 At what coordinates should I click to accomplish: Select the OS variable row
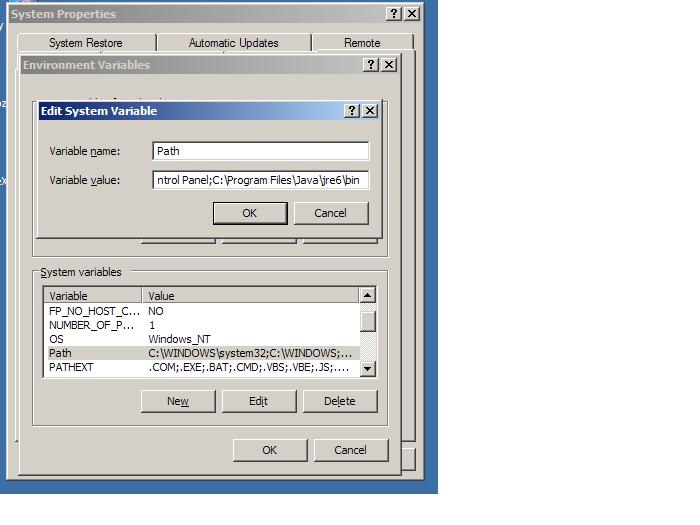coord(200,339)
